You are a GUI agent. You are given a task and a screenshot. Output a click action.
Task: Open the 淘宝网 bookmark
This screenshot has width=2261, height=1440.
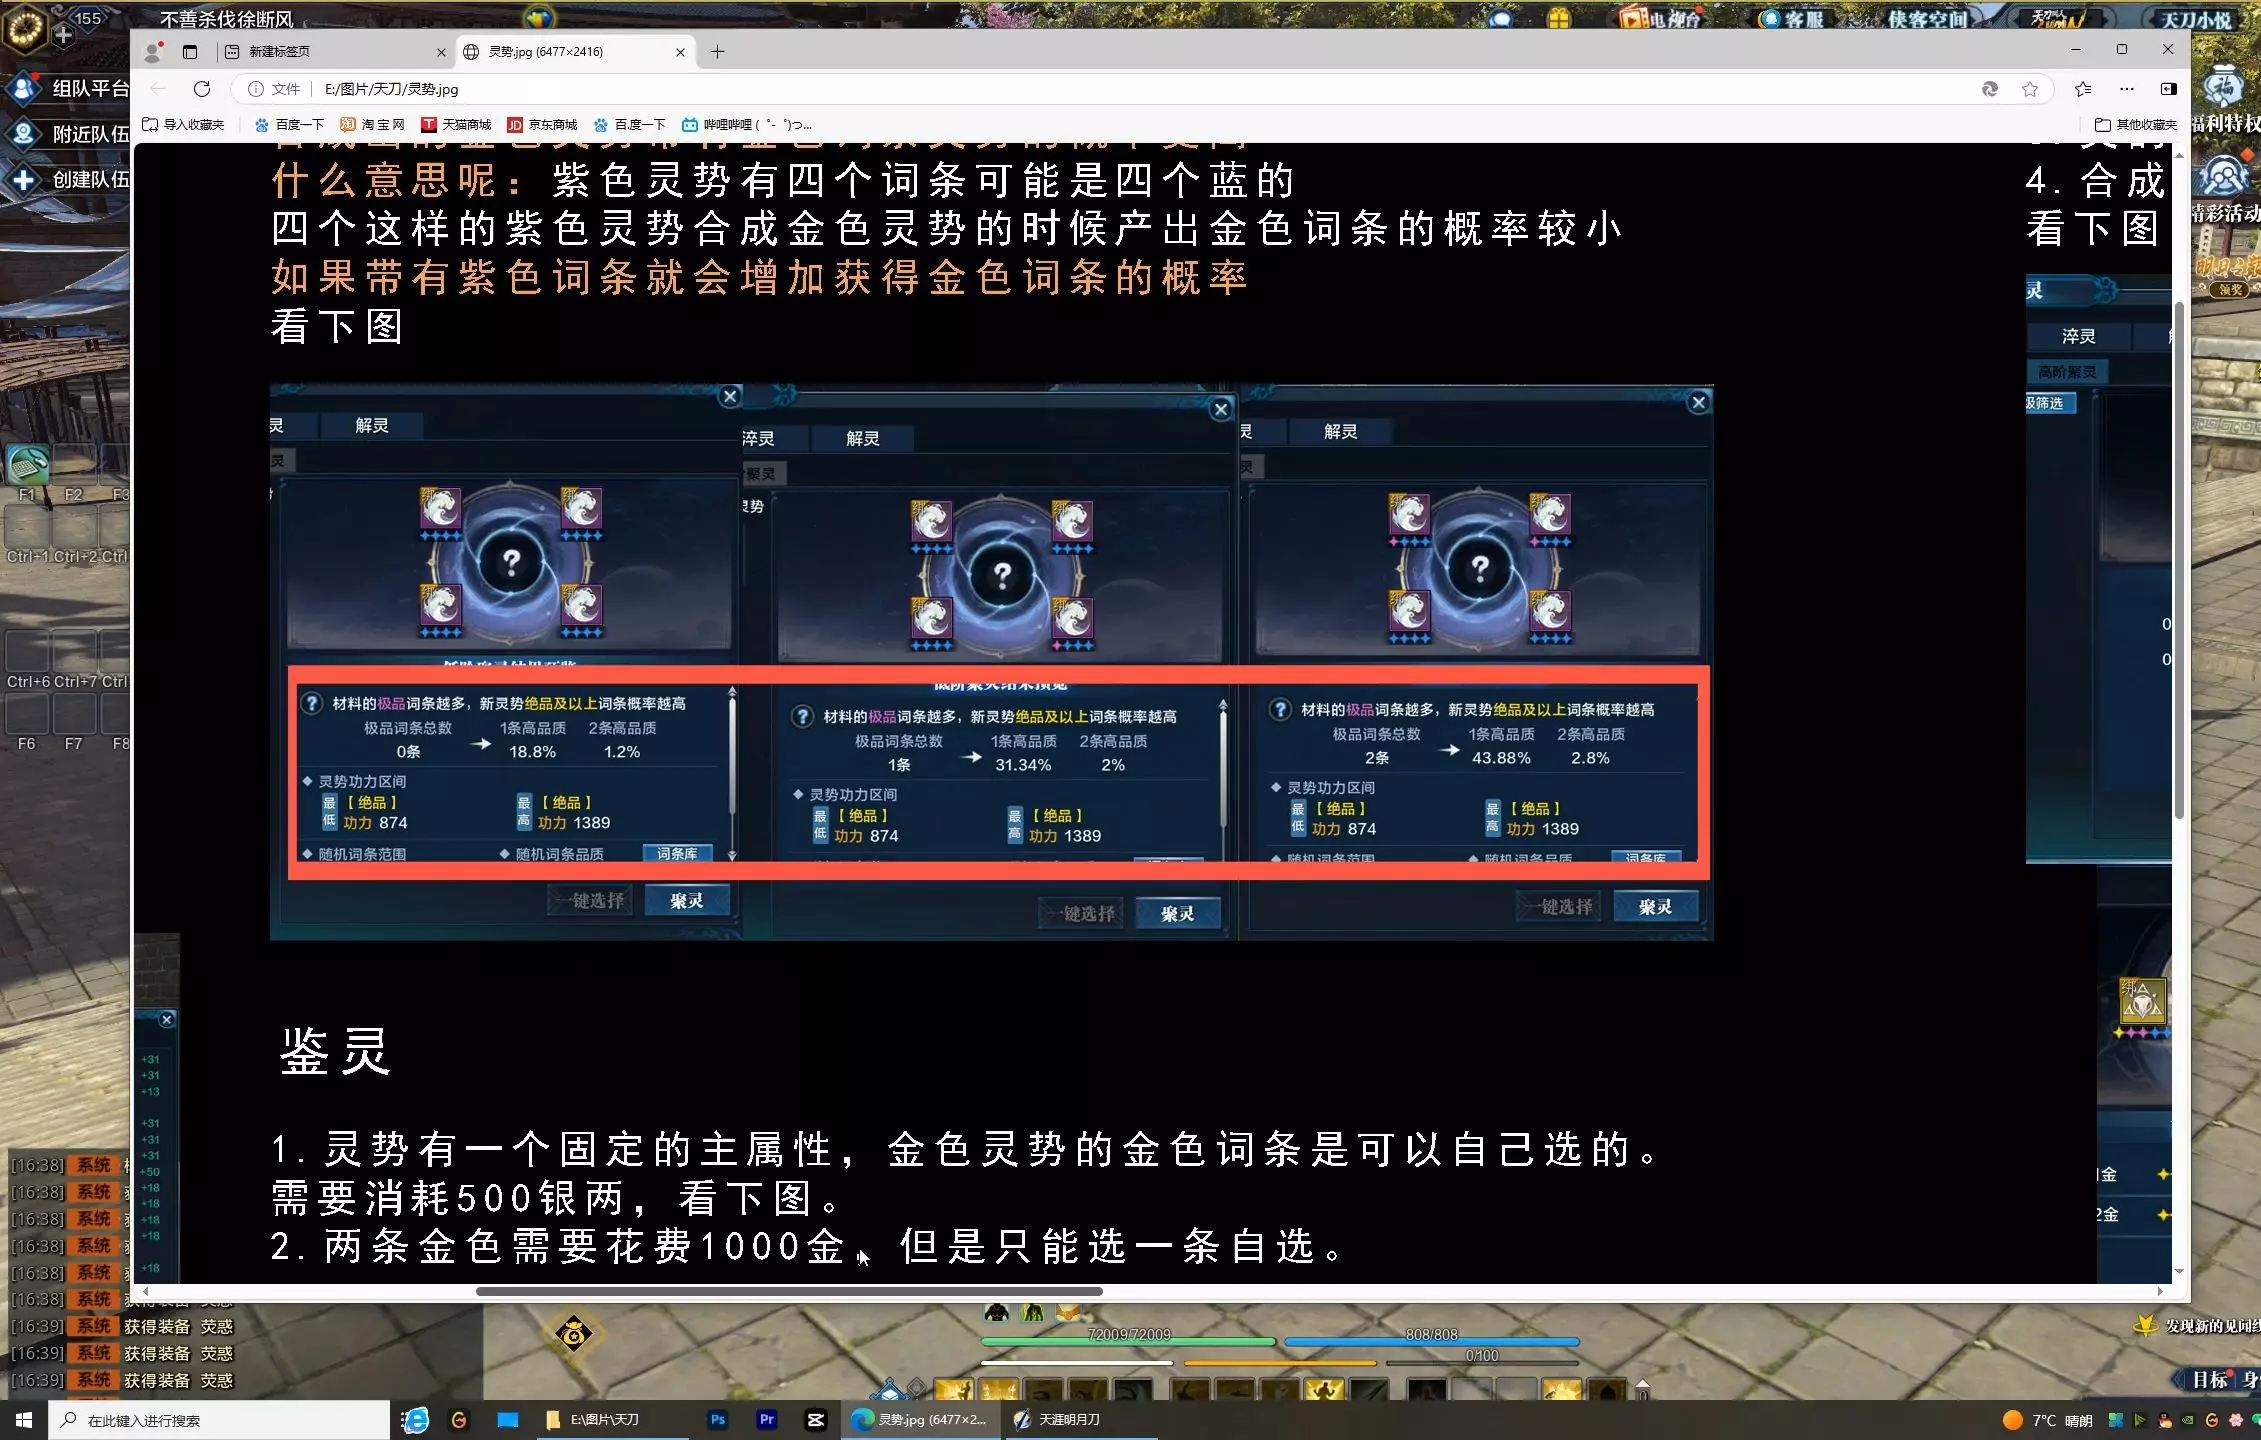click(x=372, y=125)
